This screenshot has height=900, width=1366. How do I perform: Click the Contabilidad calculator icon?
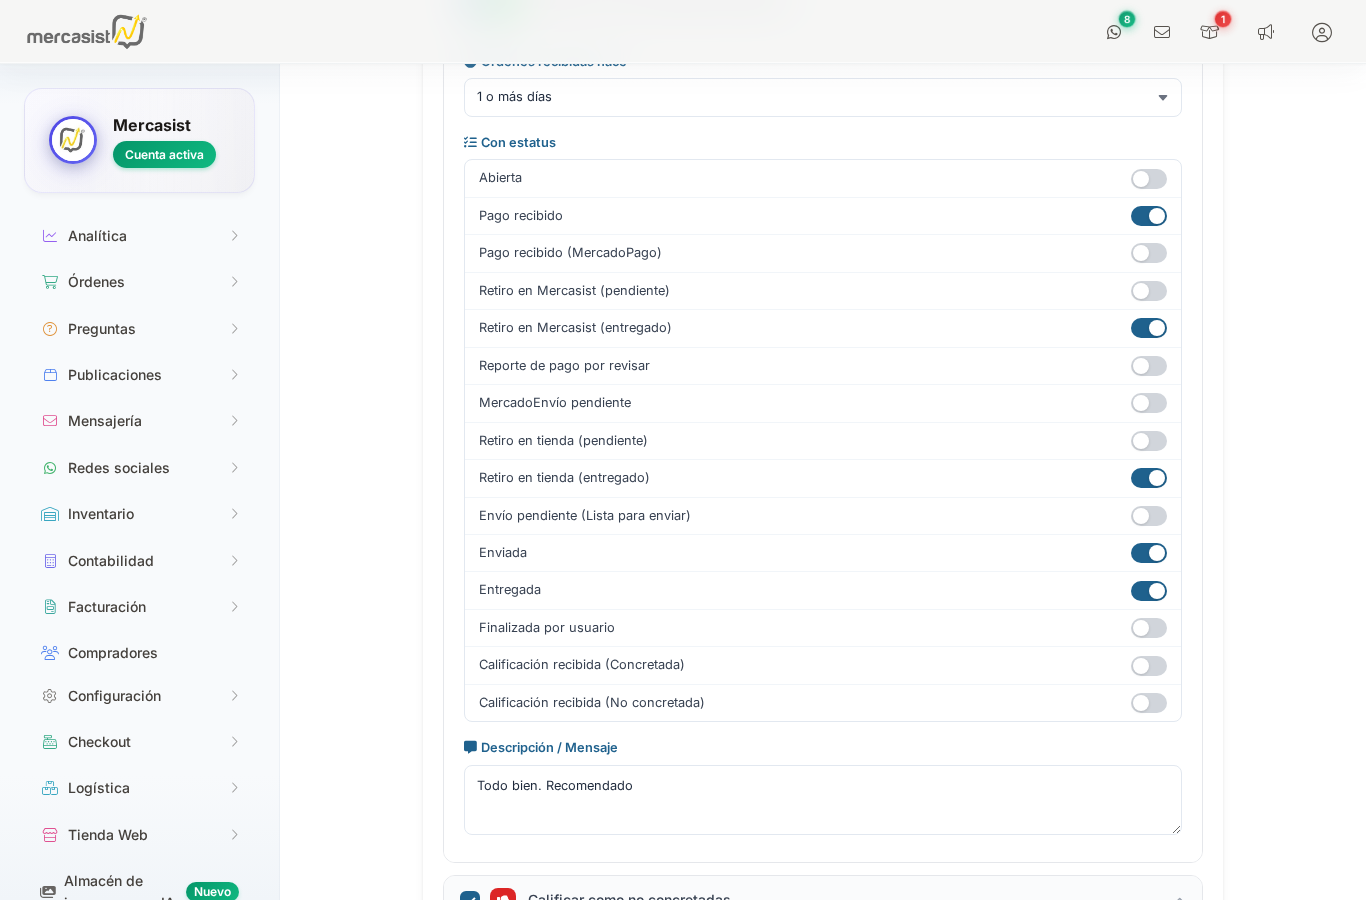pos(50,561)
